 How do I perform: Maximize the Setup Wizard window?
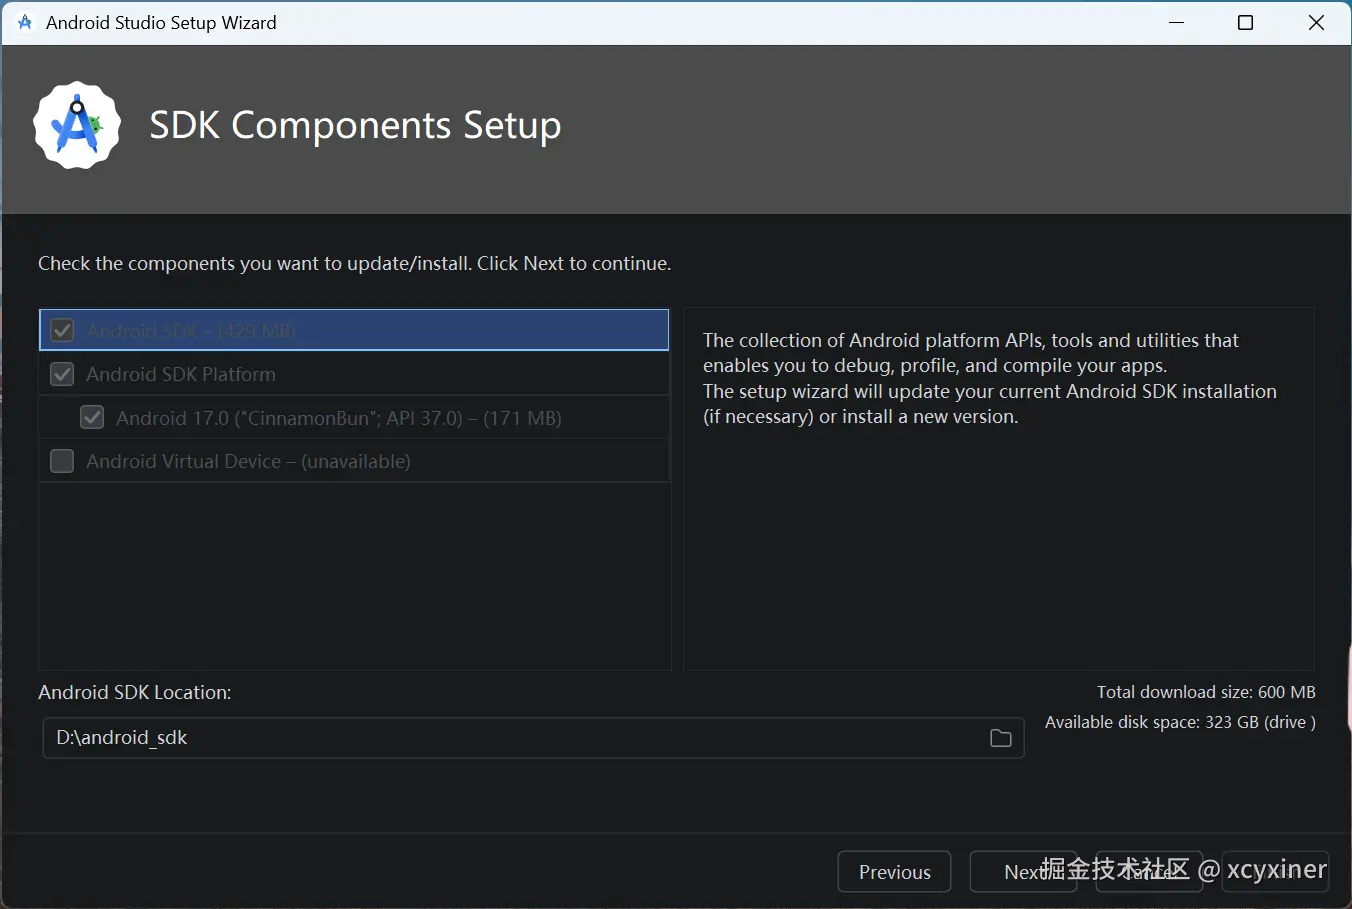(1245, 22)
